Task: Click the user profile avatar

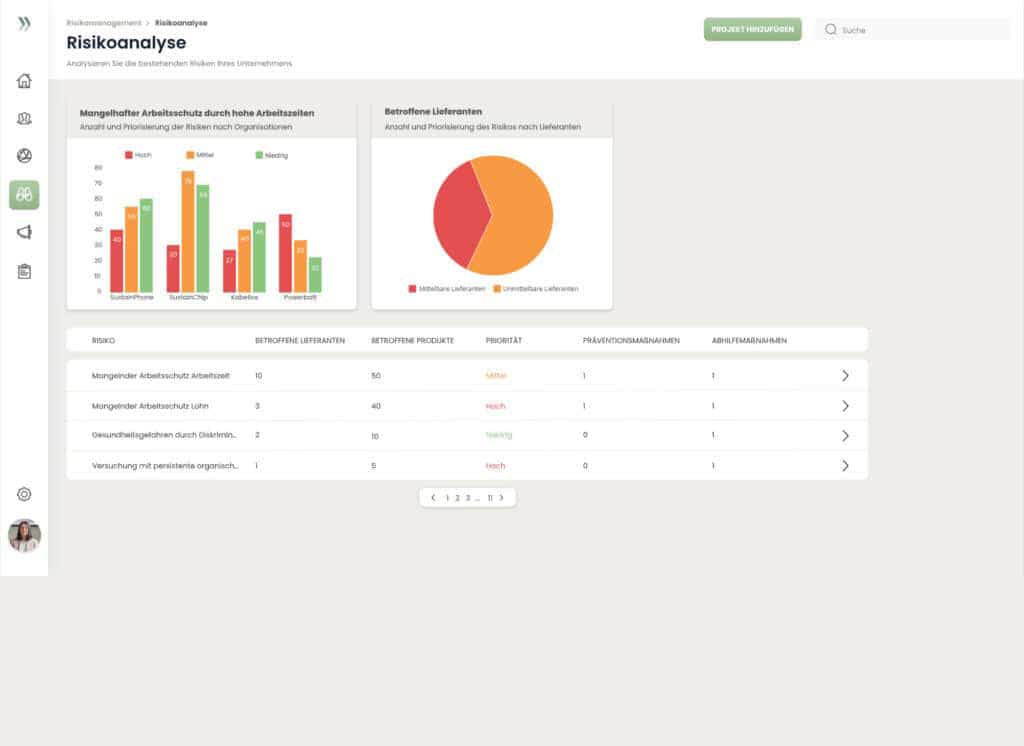Action: 24,536
